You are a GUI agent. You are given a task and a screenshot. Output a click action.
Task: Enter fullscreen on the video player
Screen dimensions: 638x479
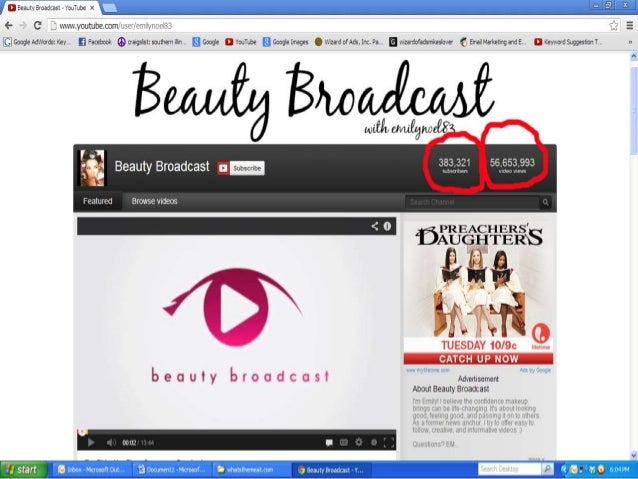tap(389, 443)
